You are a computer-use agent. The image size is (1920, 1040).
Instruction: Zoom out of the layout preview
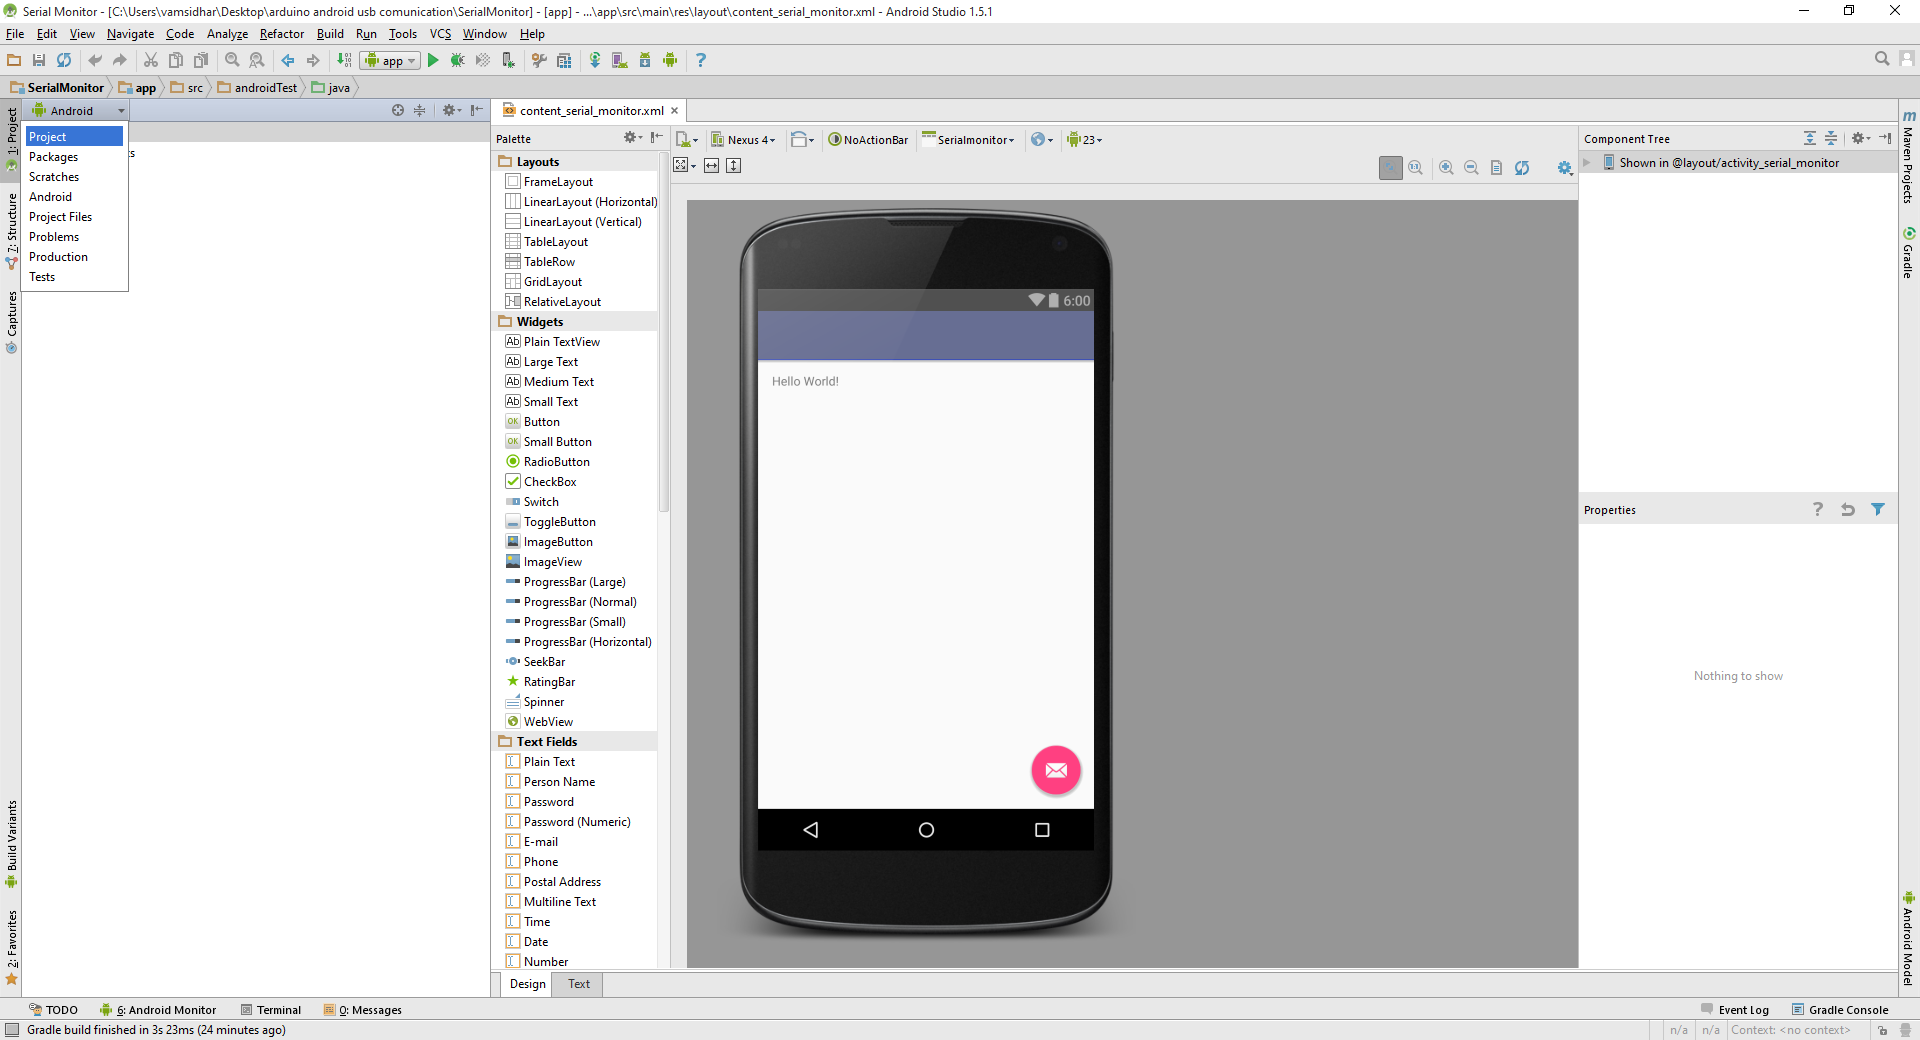1471,168
